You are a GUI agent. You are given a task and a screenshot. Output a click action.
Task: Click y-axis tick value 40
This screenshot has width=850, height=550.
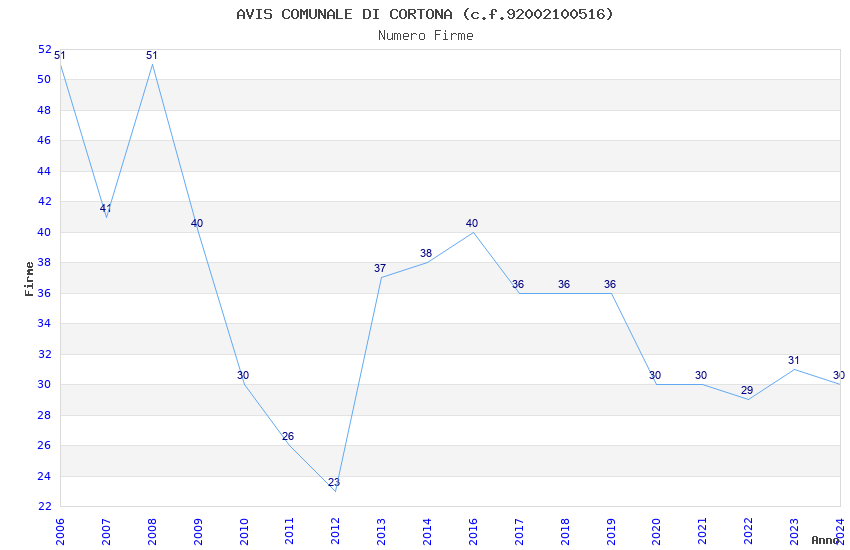(x=44, y=232)
